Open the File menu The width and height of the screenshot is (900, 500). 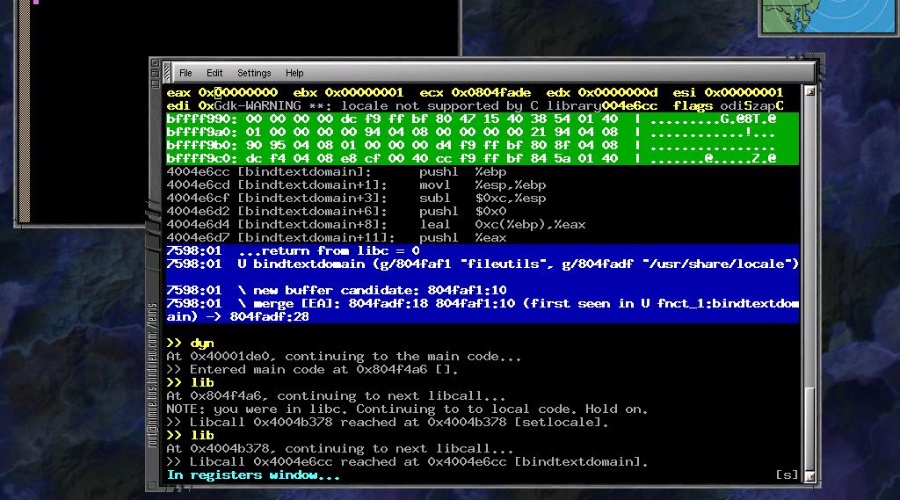[186, 73]
